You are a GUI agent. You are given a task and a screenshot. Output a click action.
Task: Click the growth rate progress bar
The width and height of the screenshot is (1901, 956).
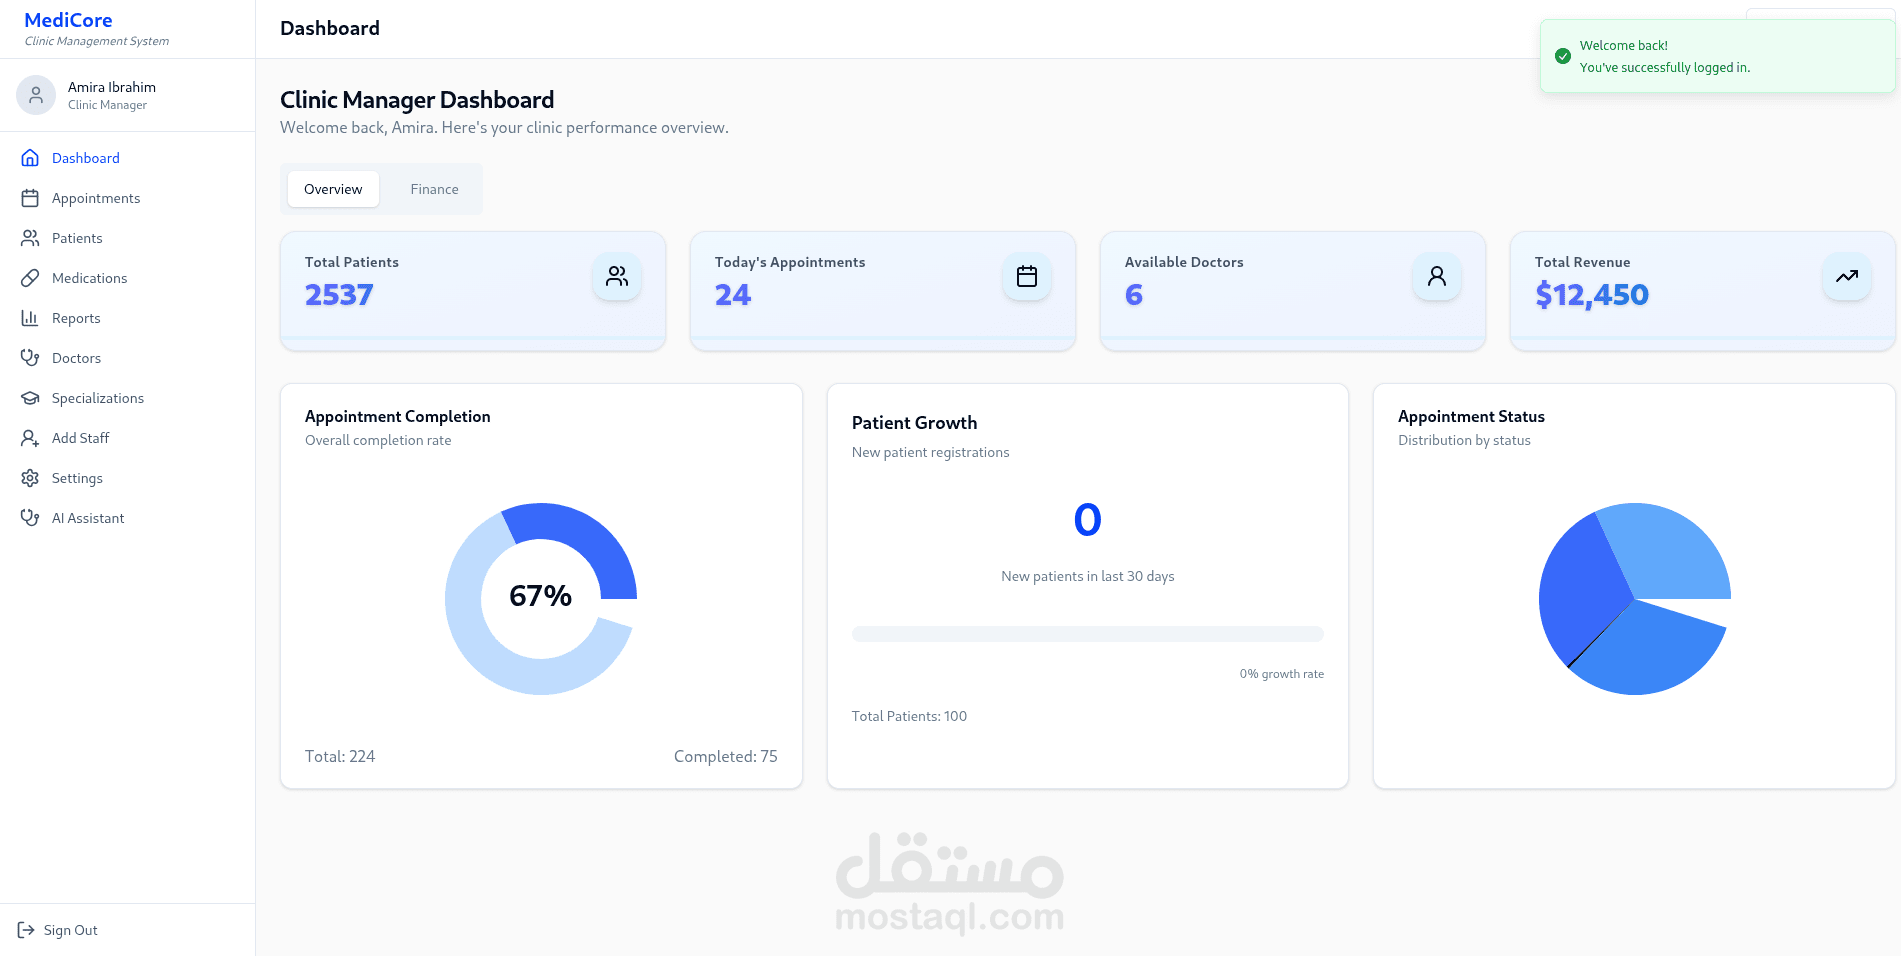point(1087,633)
